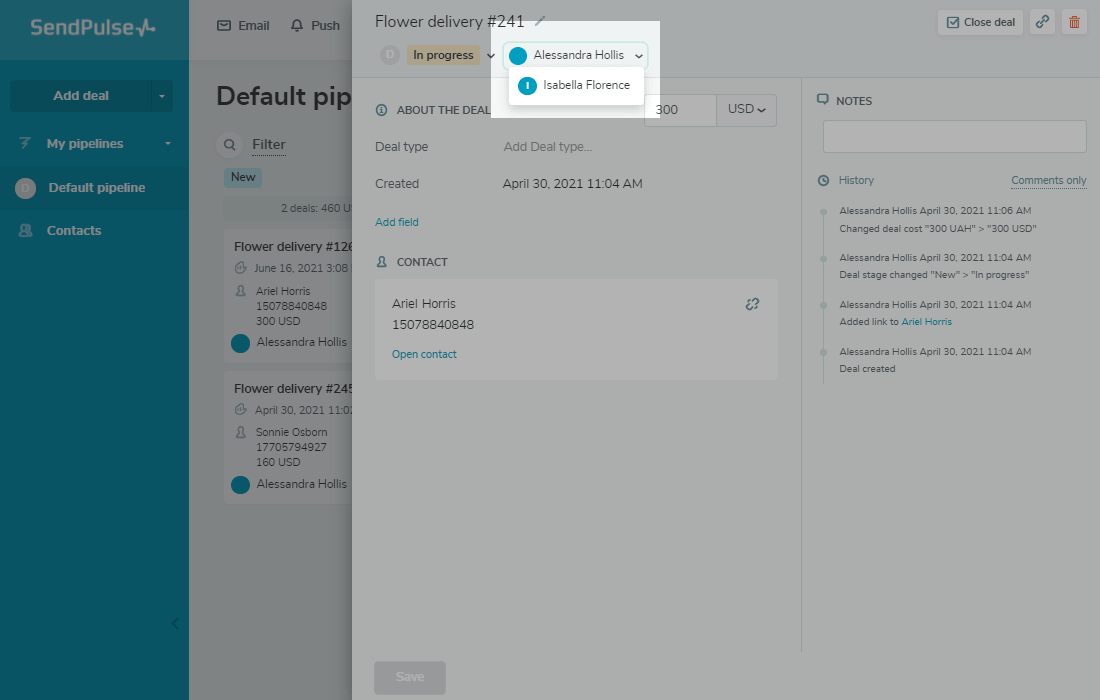This screenshot has height=700, width=1100.
Task: Click the pencil icon to rename deal
Action: point(541,21)
